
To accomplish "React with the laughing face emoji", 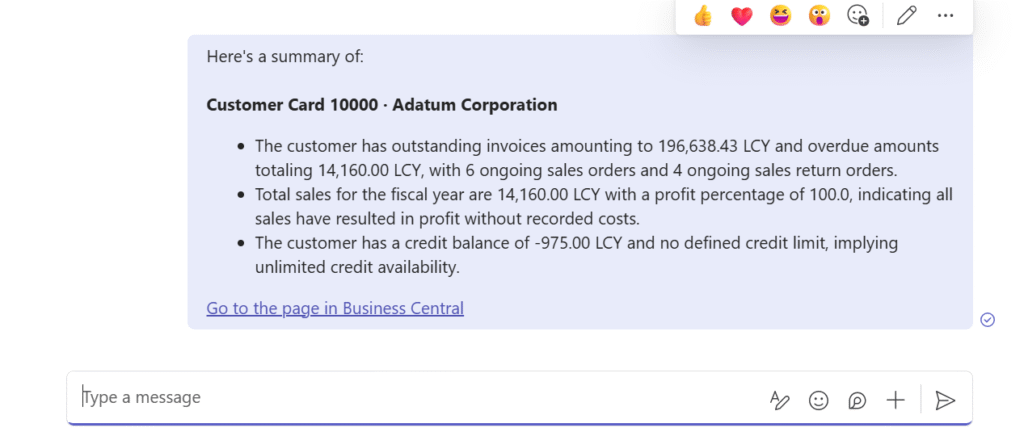I will pyautogui.click(x=780, y=16).
